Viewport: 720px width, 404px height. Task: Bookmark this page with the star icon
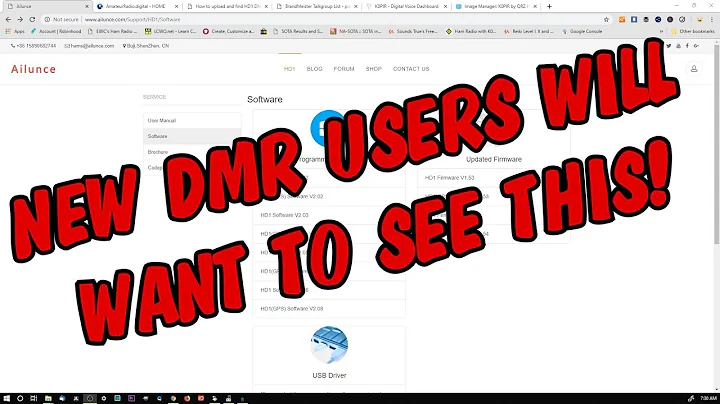(x=606, y=19)
